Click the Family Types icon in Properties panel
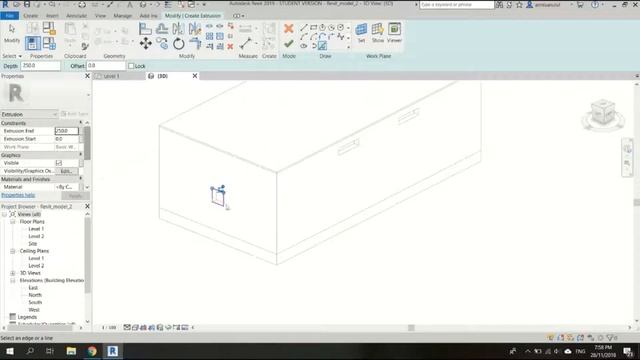 click(49, 43)
